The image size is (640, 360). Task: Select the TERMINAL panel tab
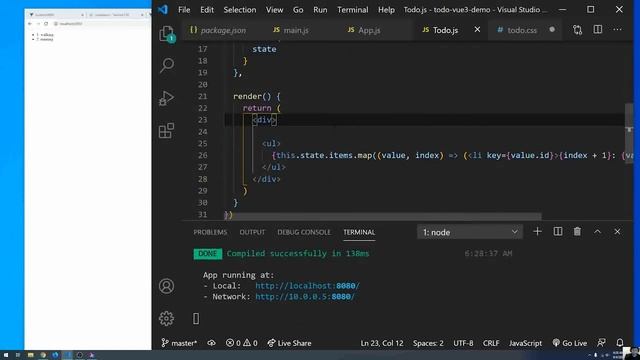359,232
